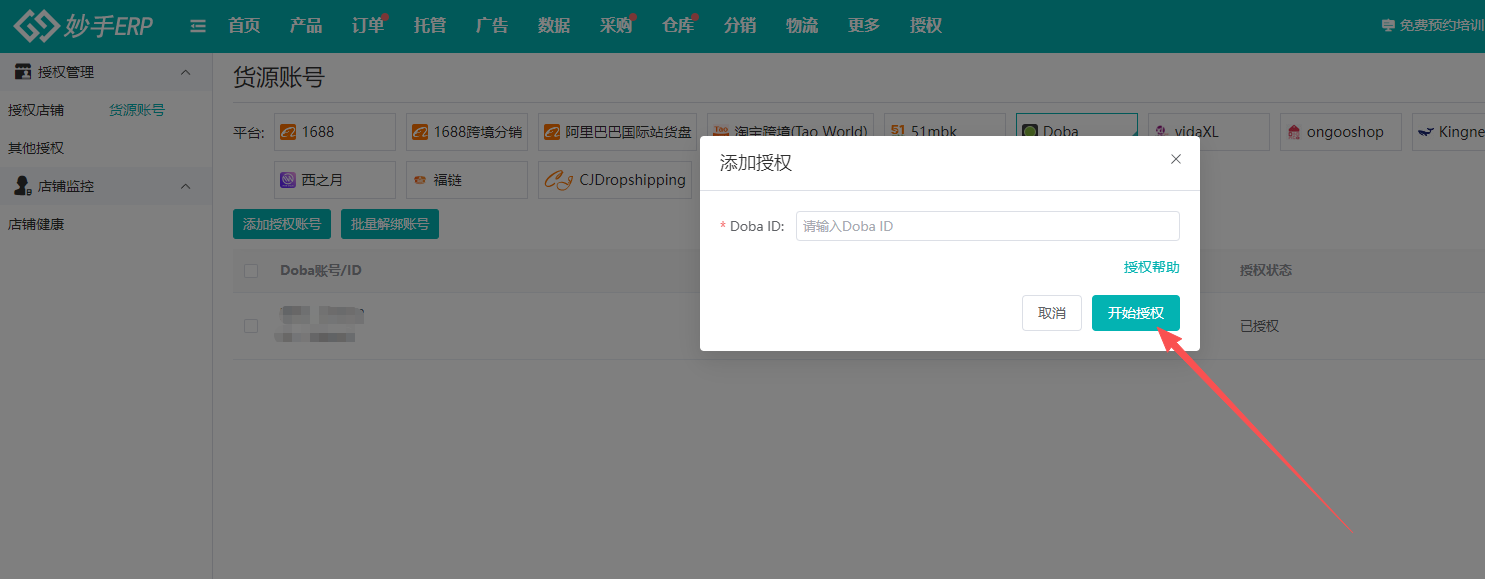
Task: Click the 妙手ERP logo
Action: [x=84, y=25]
